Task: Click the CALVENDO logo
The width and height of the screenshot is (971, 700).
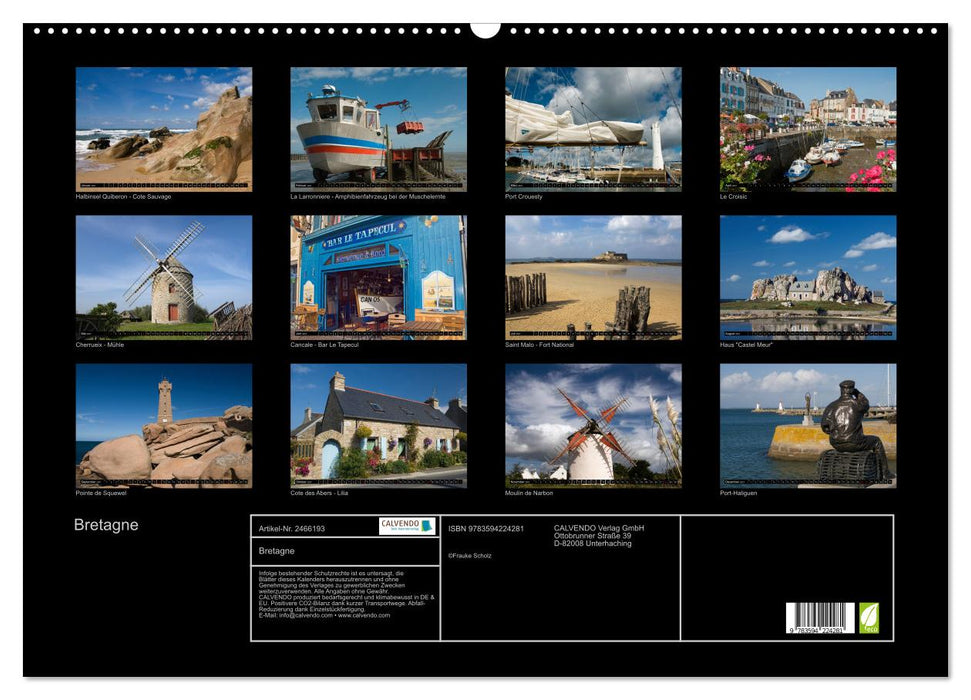Action: click(407, 526)
